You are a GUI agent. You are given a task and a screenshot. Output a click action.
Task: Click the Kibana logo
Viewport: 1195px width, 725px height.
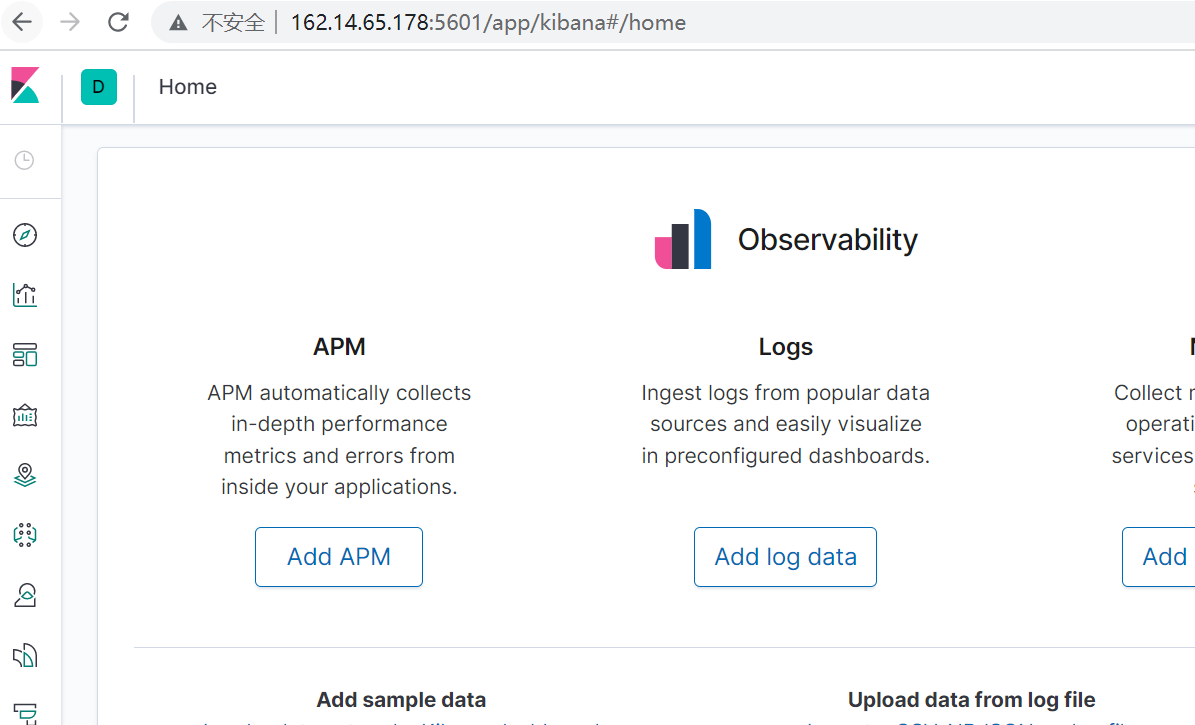25,85
